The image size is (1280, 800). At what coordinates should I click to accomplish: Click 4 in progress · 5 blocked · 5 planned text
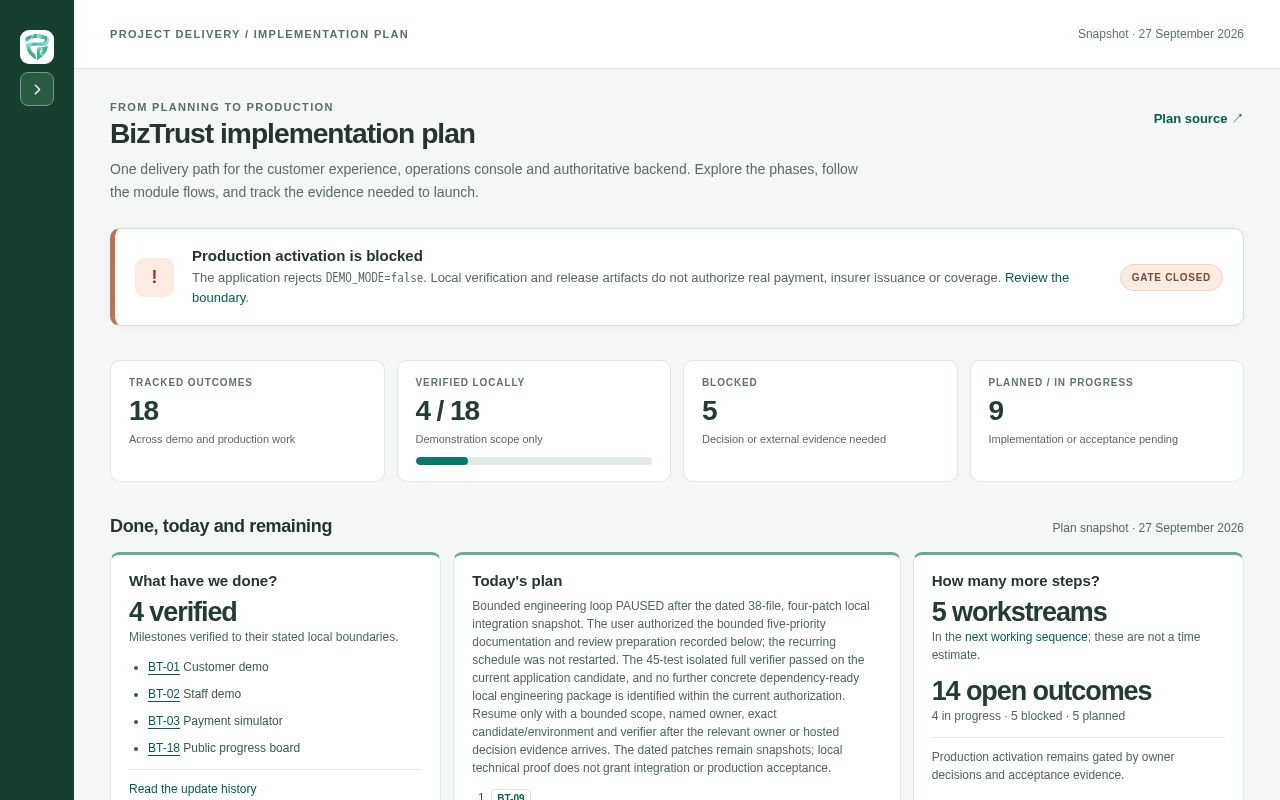click(x=1028, y=716)
